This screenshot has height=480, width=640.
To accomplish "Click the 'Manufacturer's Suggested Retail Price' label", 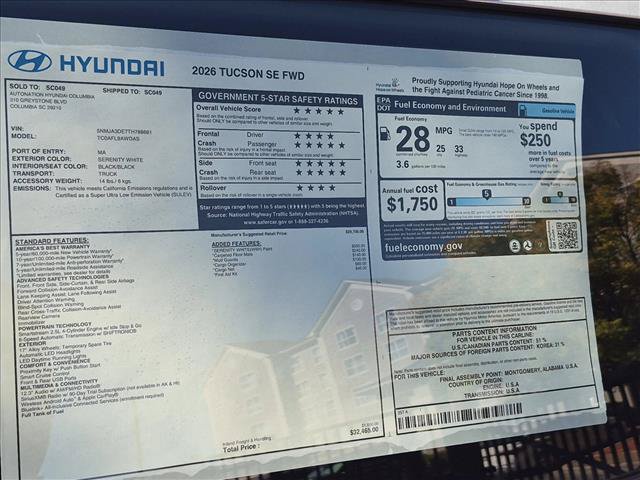I will pyautogui.click(x=249, y=234).
